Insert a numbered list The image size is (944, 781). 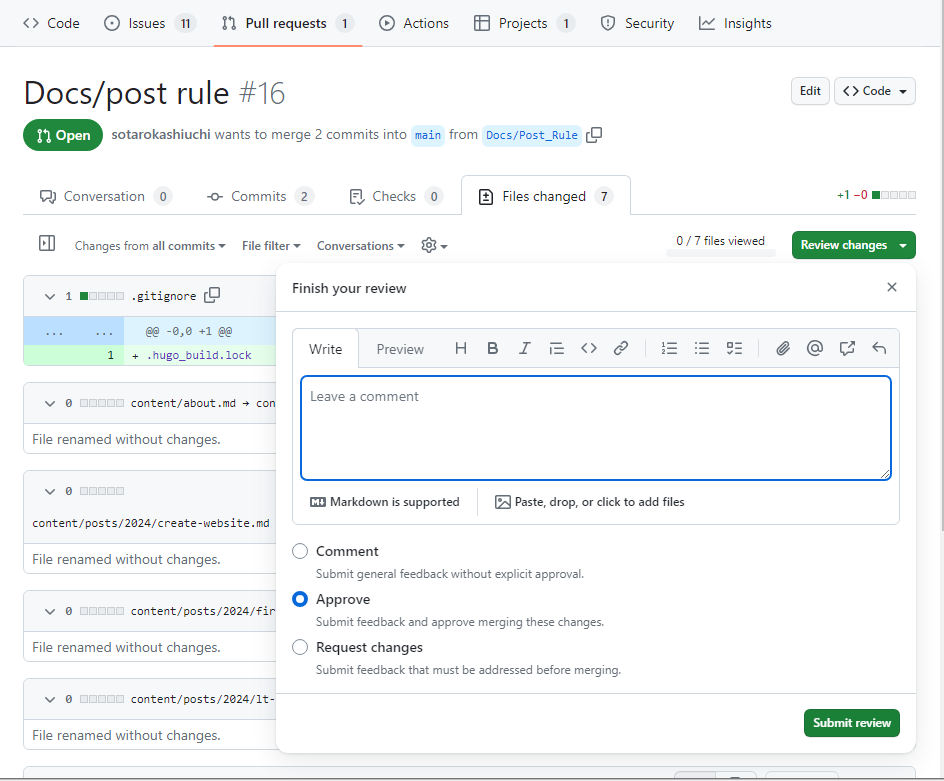pos(669,348)
